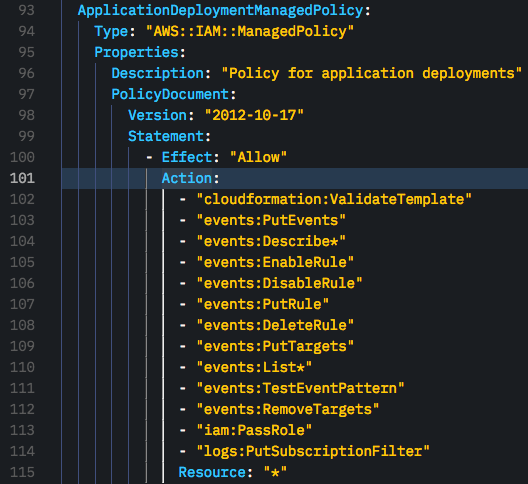Click the Statement key on line 99
The image size is (528, 484).
point(166,136)
